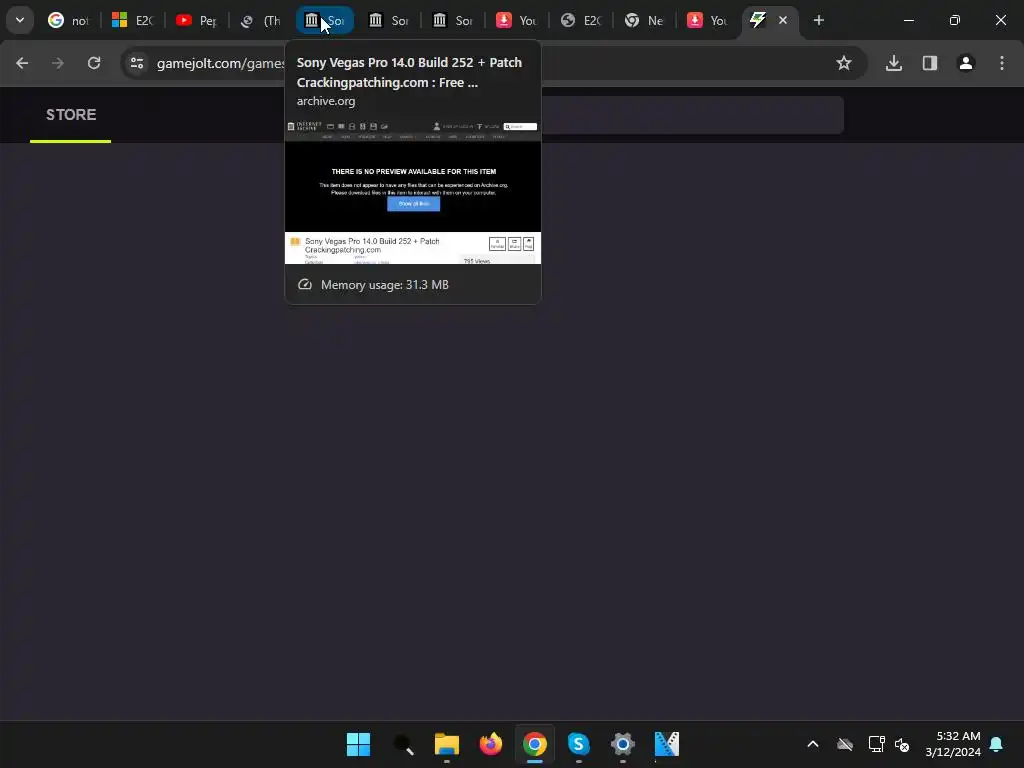Click the cloud sync tray icon
Viewport: 1024px width, 768px height.
coord(845,744)
